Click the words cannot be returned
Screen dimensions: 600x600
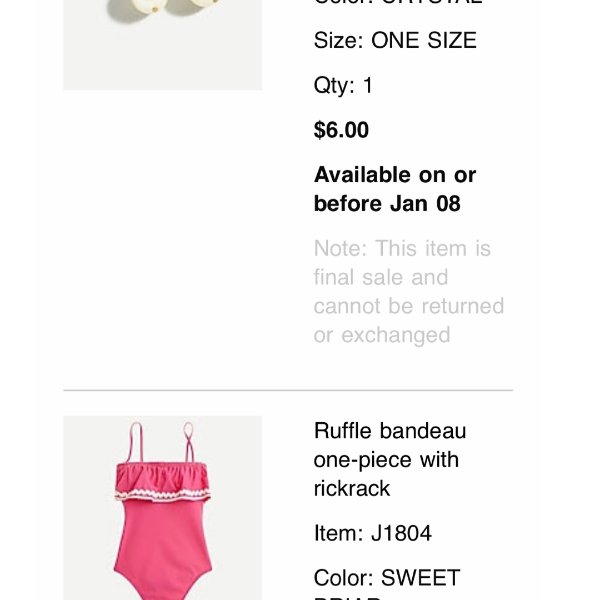(409, 306)
